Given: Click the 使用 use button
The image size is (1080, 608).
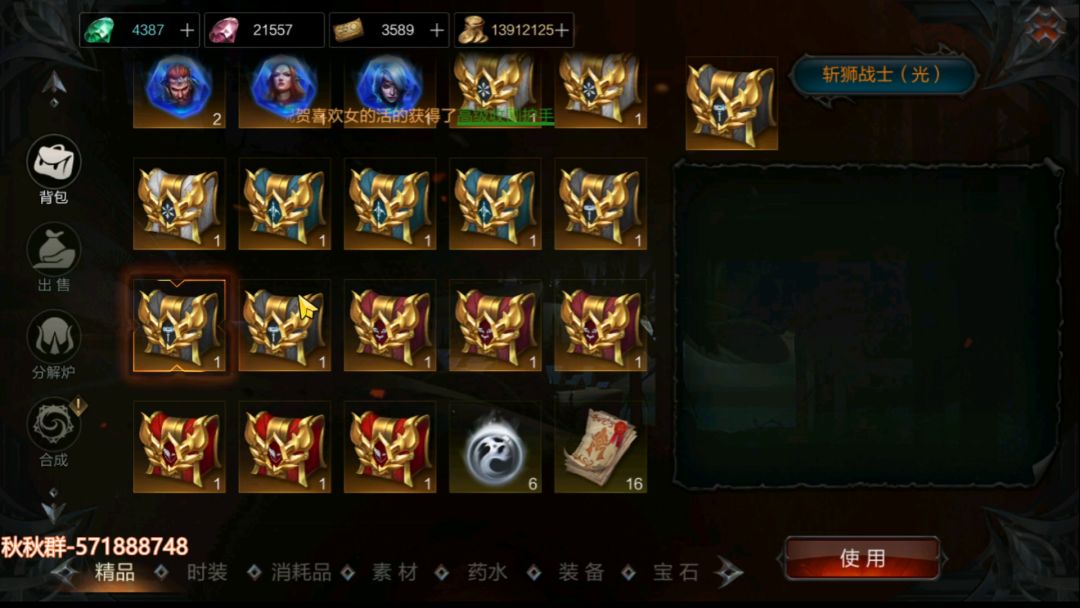Looking at the screenshot, I should tap(862, 558).
